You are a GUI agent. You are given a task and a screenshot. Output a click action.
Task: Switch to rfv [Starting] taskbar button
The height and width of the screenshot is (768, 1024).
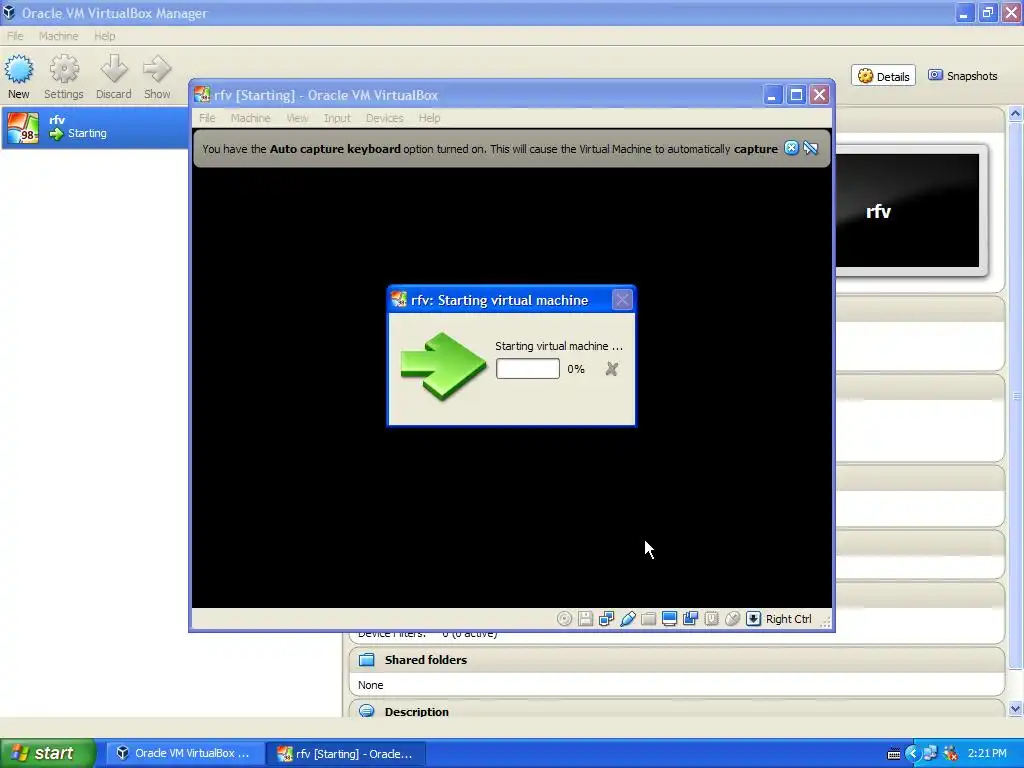[346, 753]
